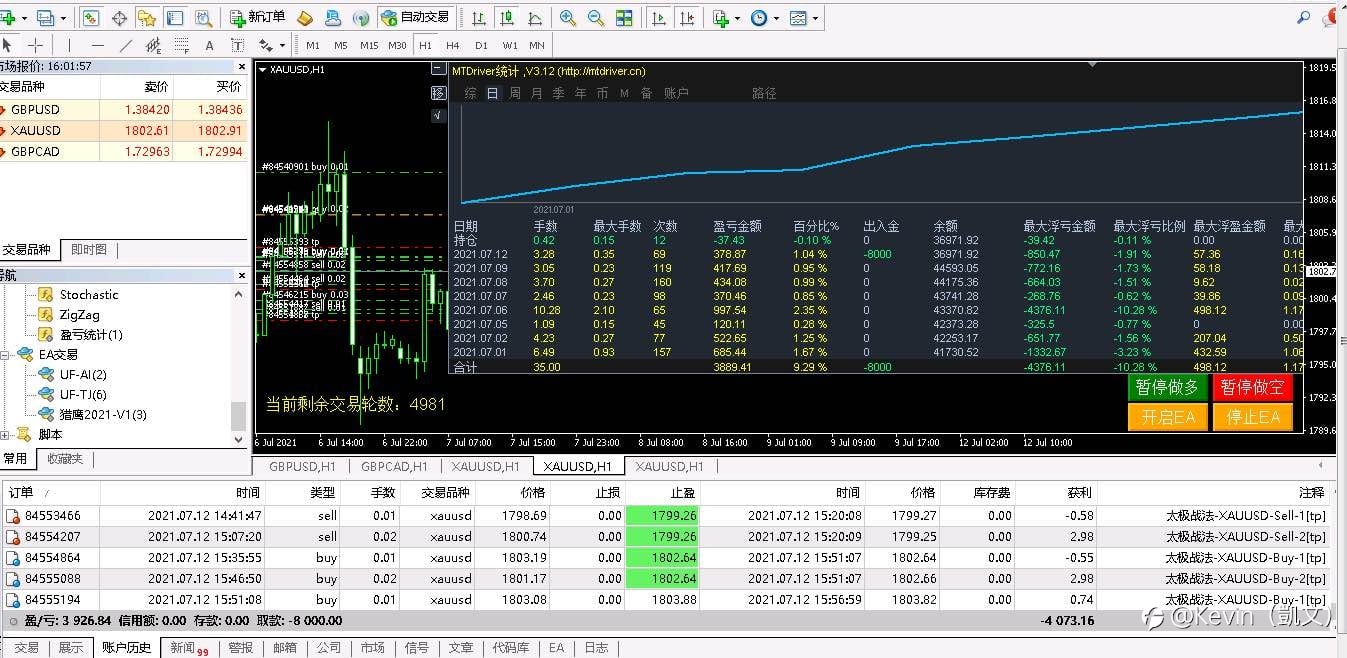The height and width of the screenshot is (658, 1347).
Task: Collapse MTDriver panel minus button
Action: (438, 69)
